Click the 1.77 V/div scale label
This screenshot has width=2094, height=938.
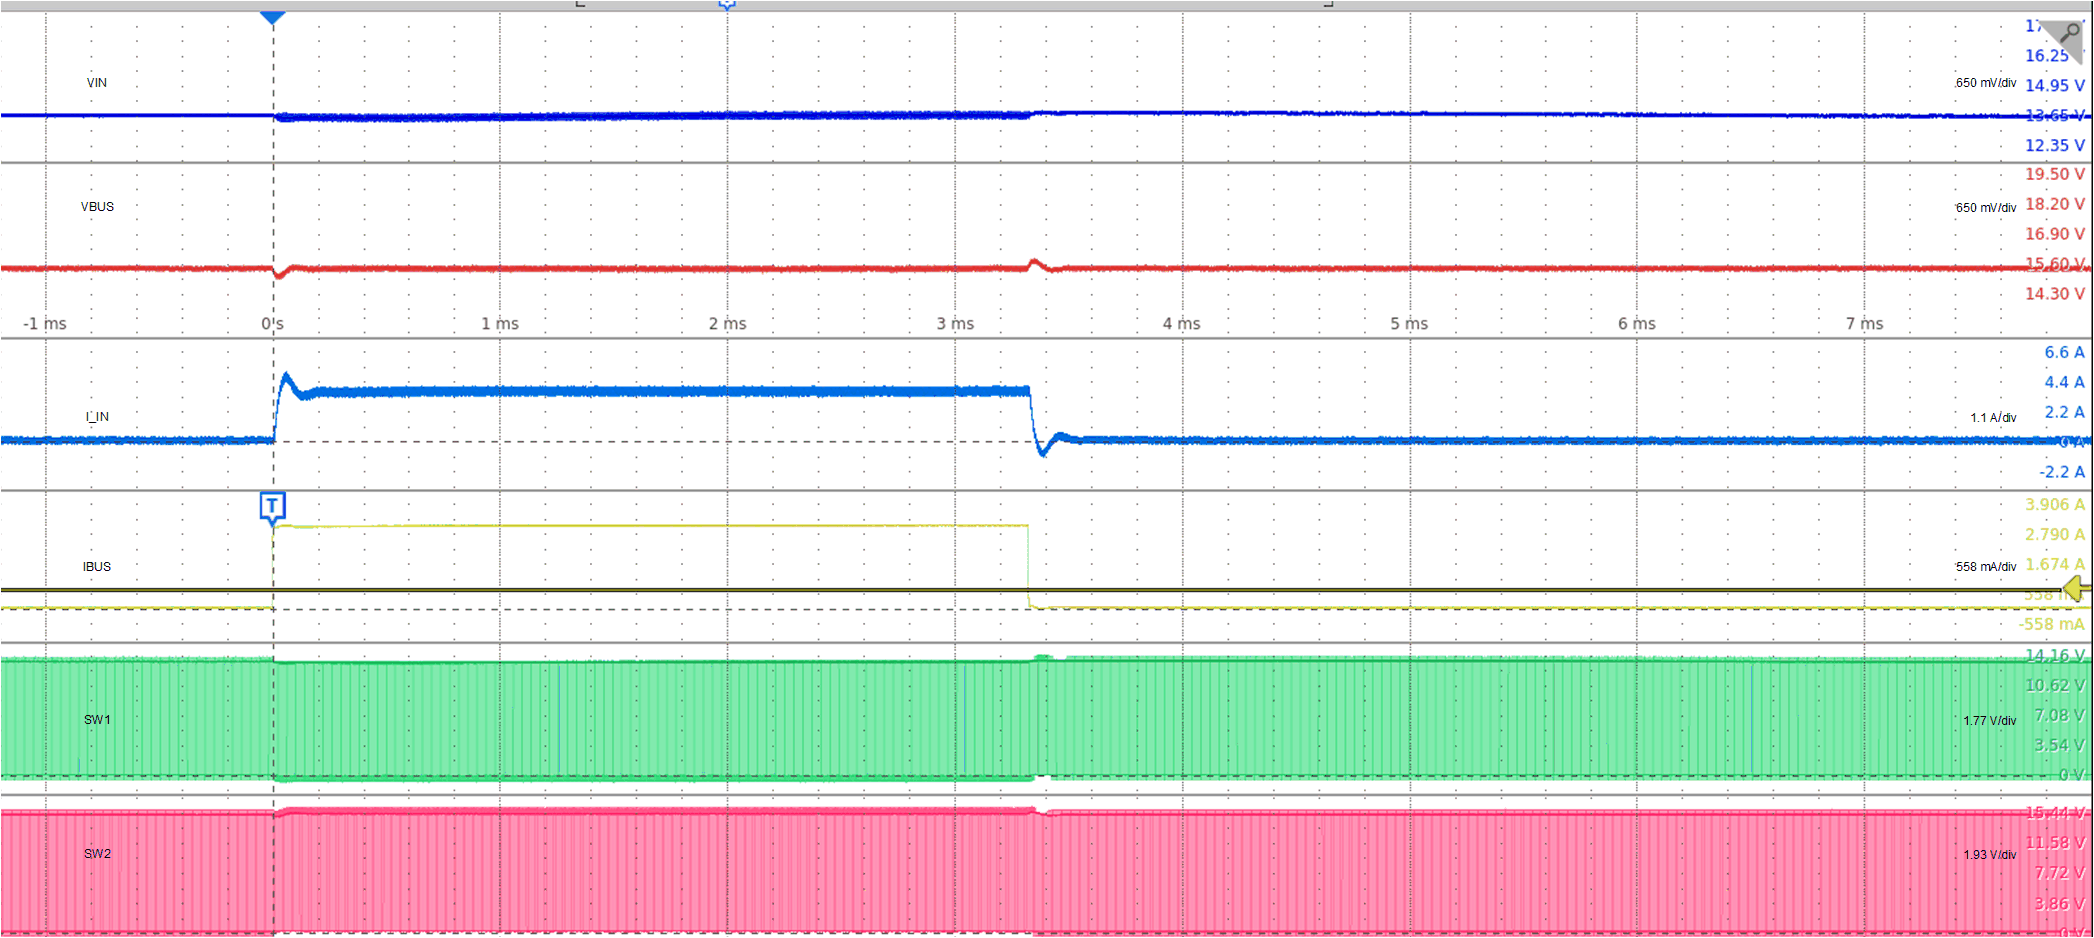coord(1990,721)
